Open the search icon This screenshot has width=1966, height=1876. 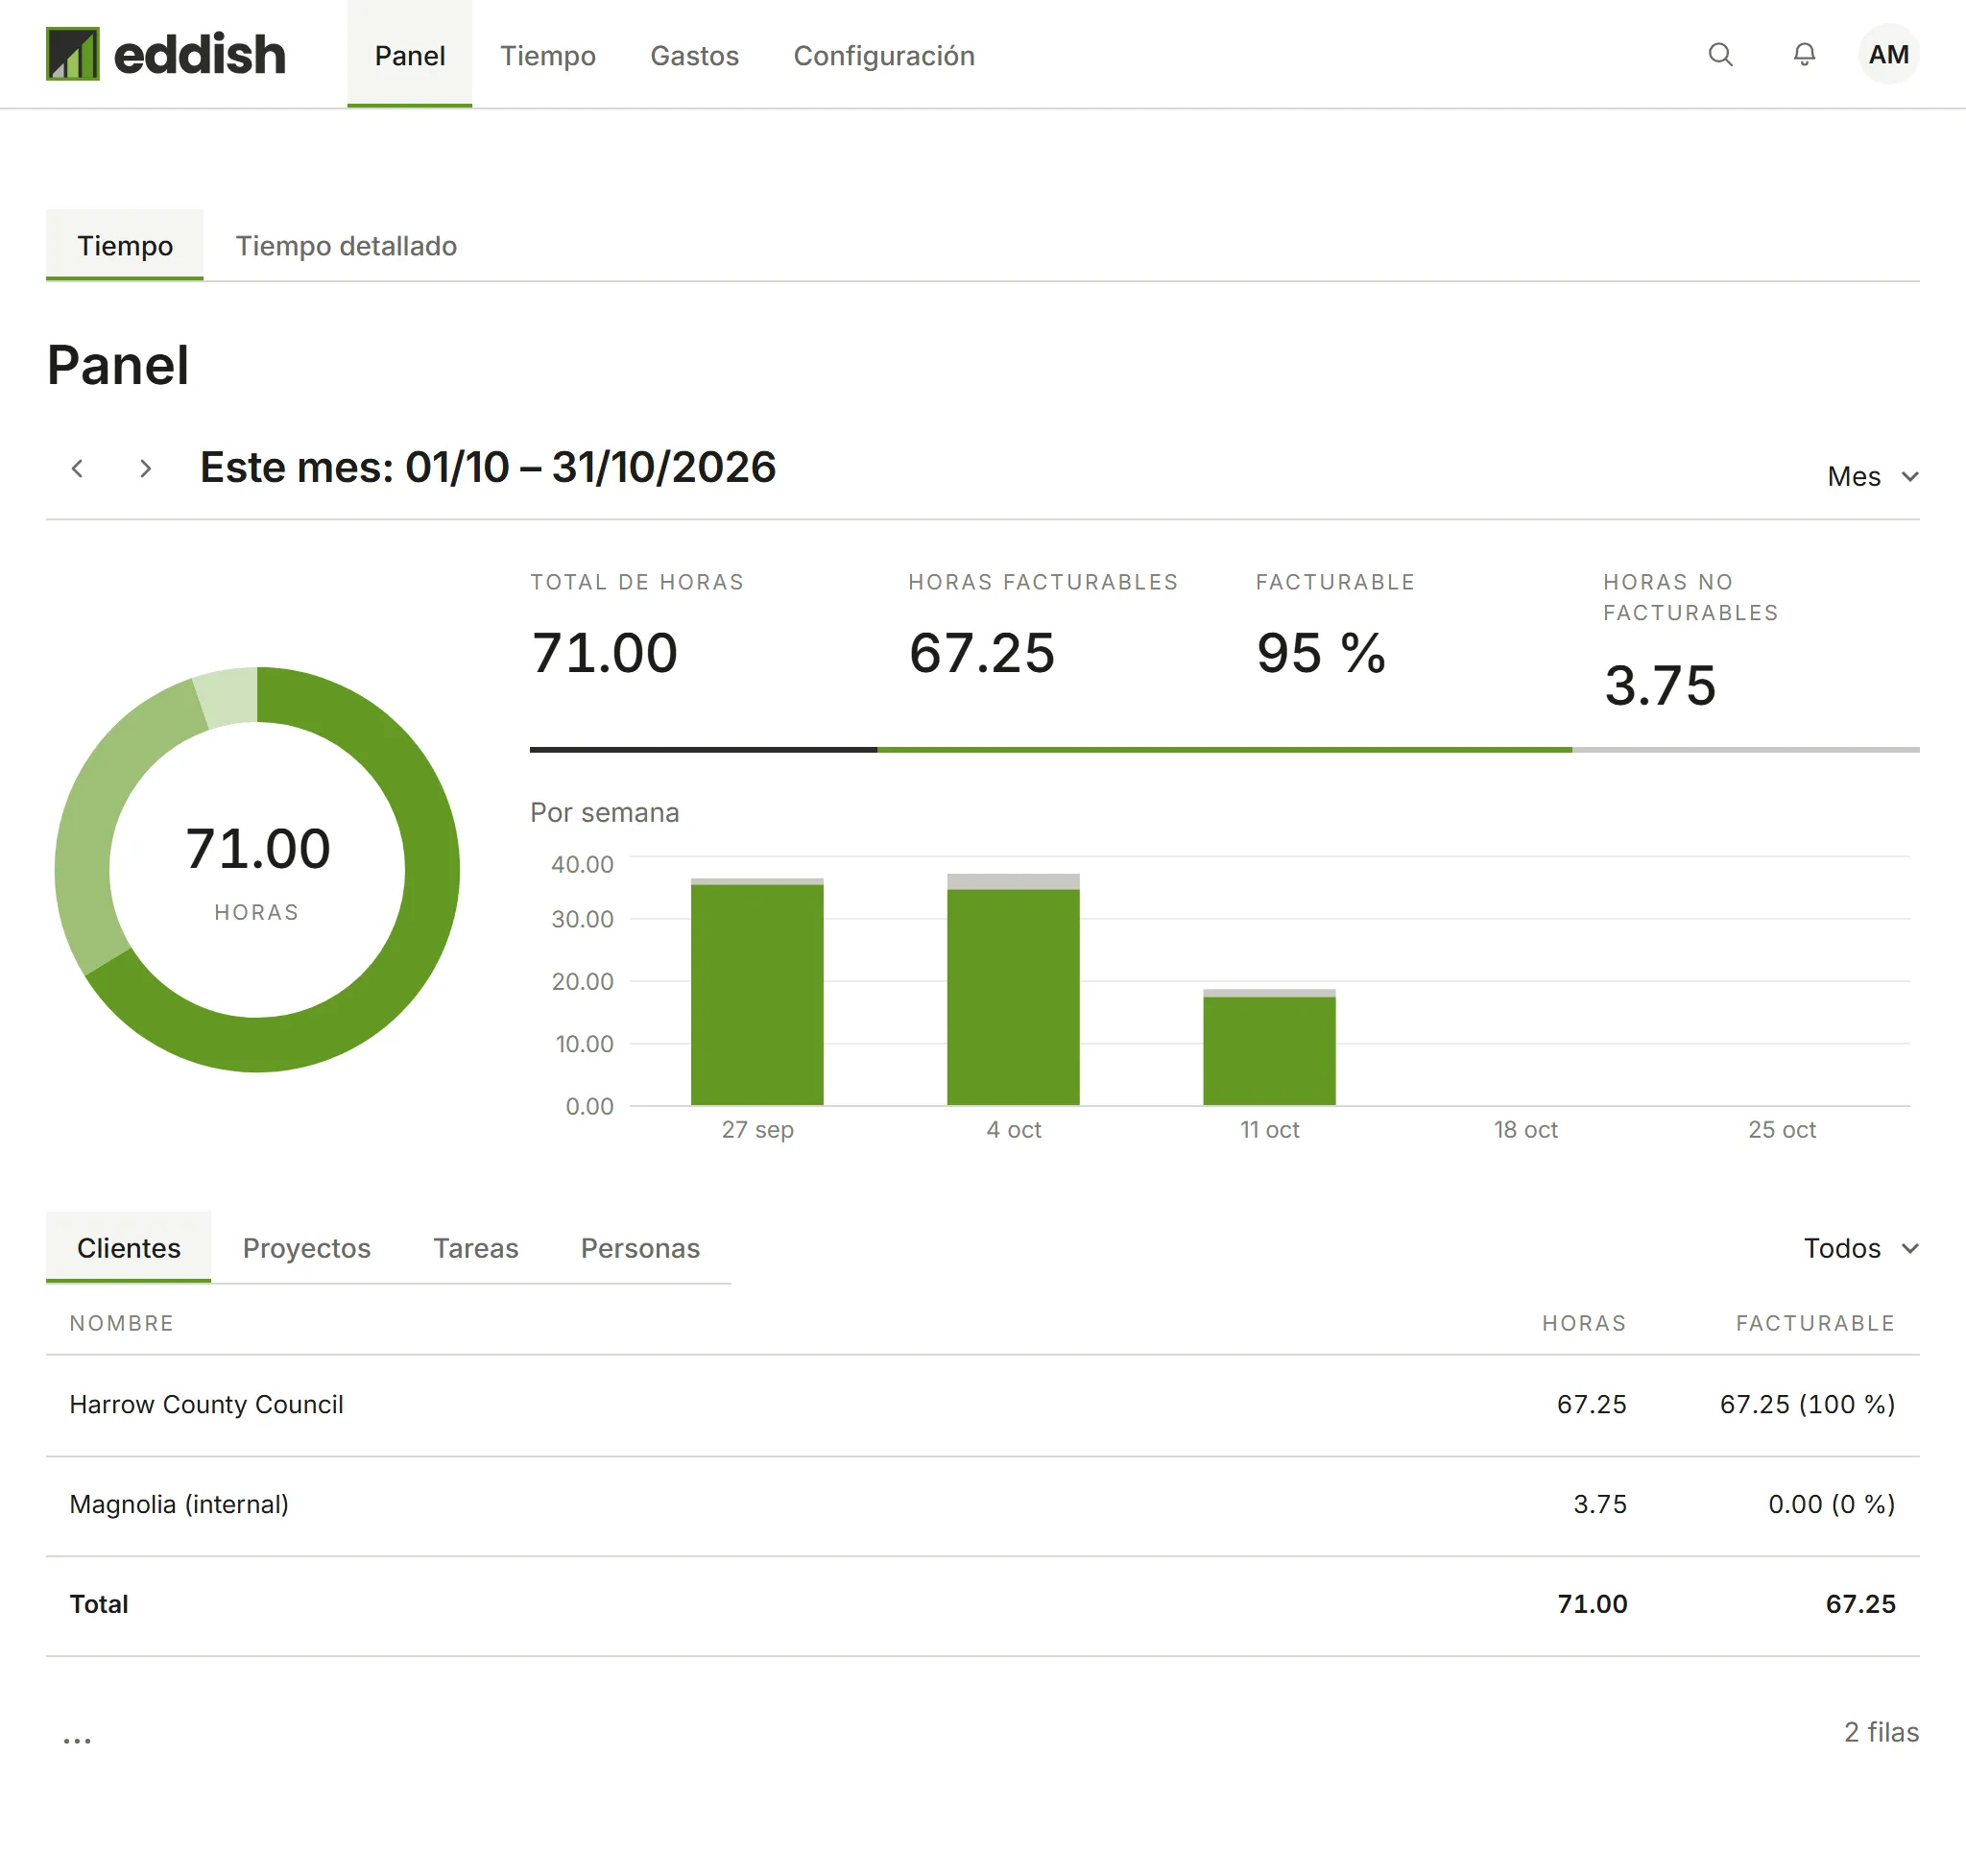point(1720,54)
